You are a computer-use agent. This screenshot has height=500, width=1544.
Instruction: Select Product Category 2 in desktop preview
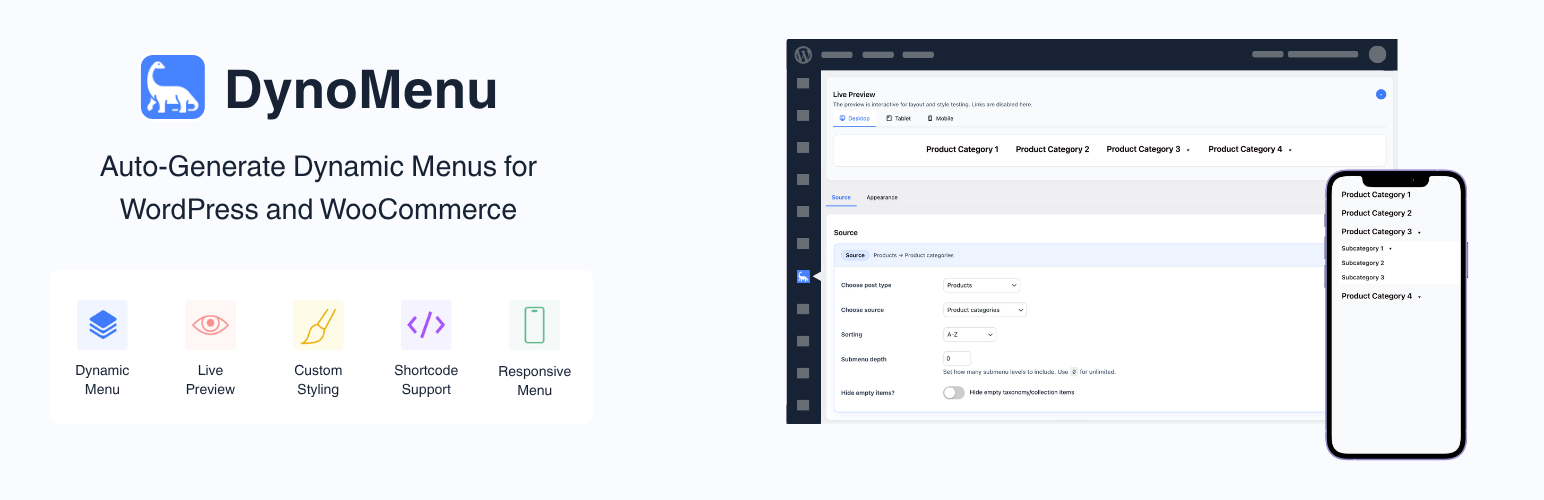click(x=1052, y=149)
